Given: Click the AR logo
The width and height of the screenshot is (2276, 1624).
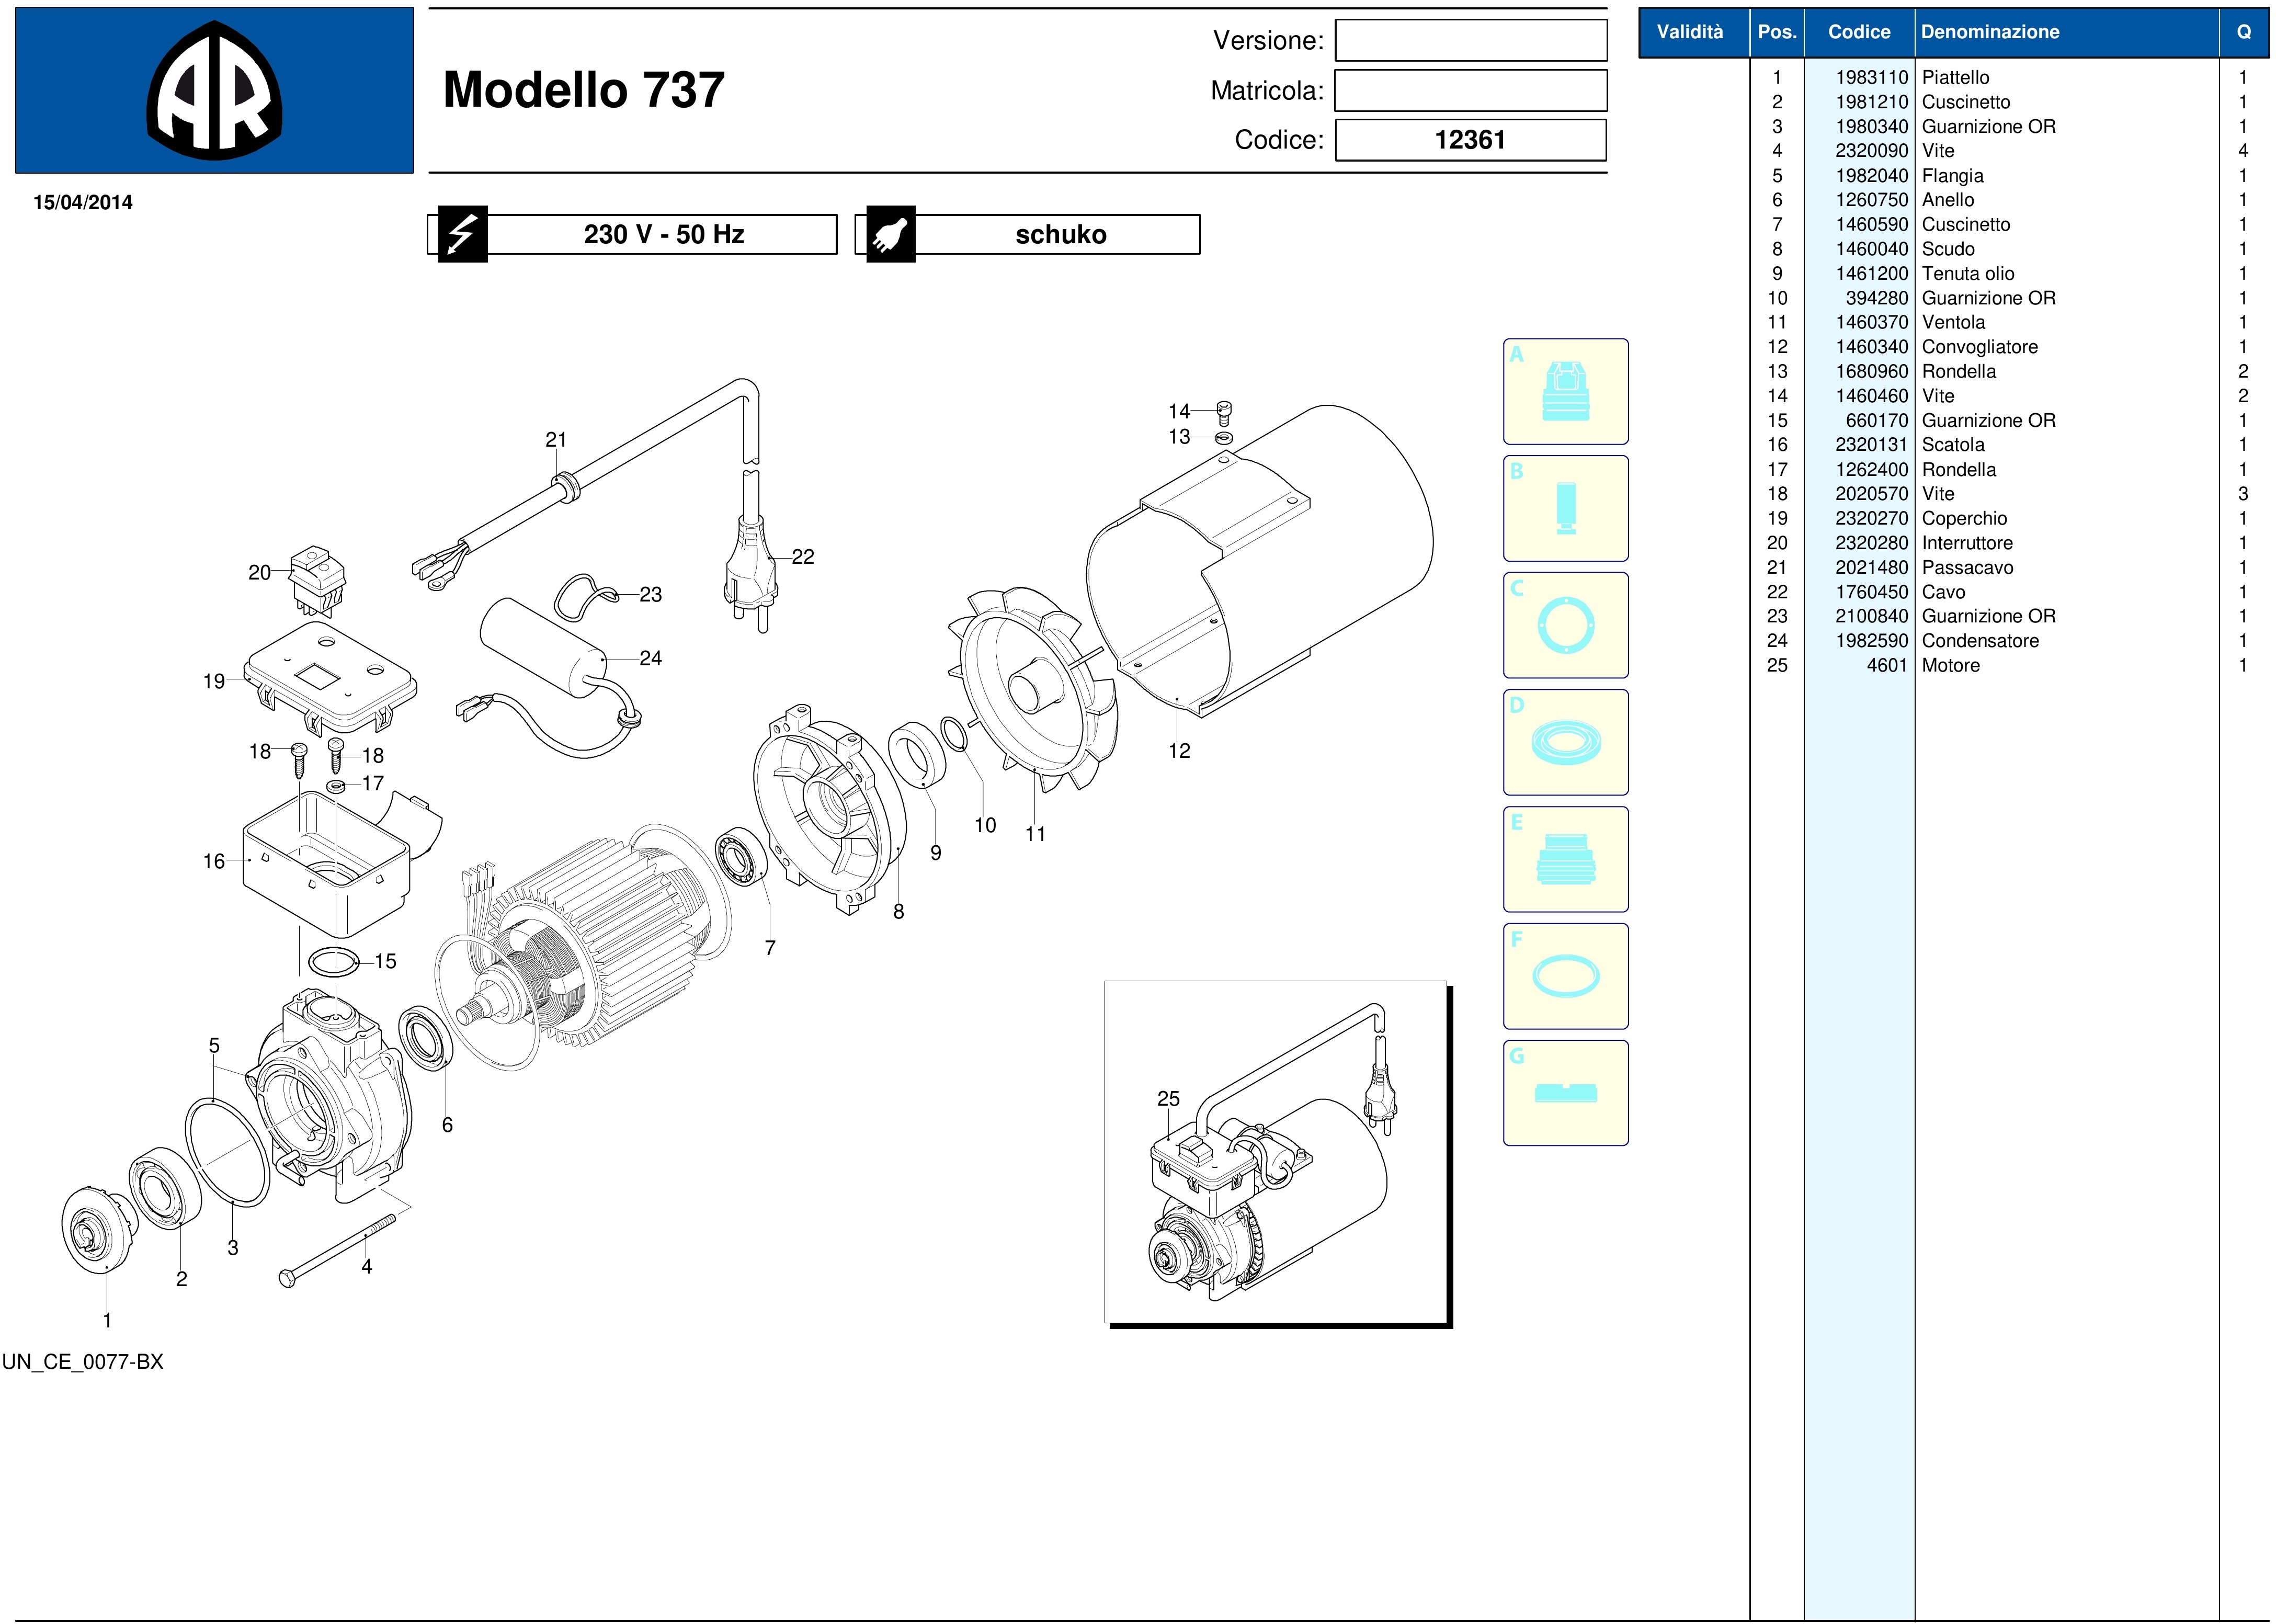Looking at the screenshot, I should coord(214,91).
